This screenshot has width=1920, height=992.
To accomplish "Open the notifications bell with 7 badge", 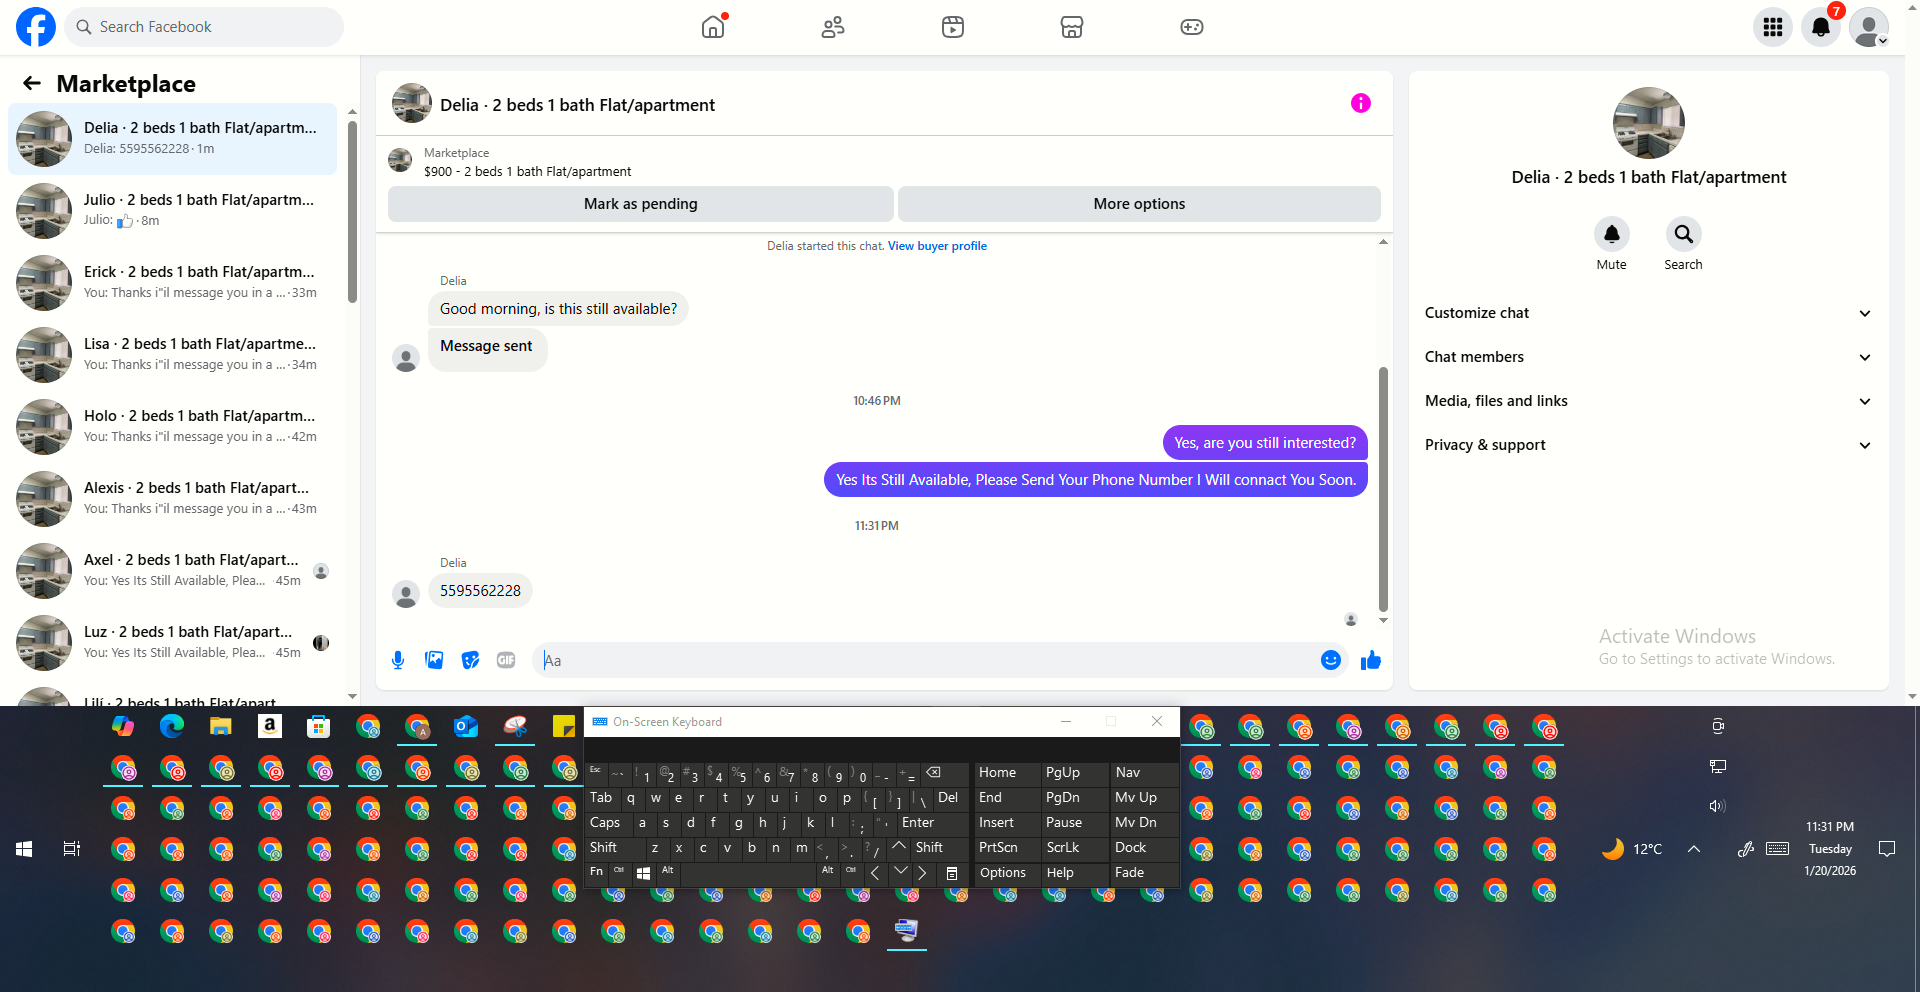I will click(1821, 27).
